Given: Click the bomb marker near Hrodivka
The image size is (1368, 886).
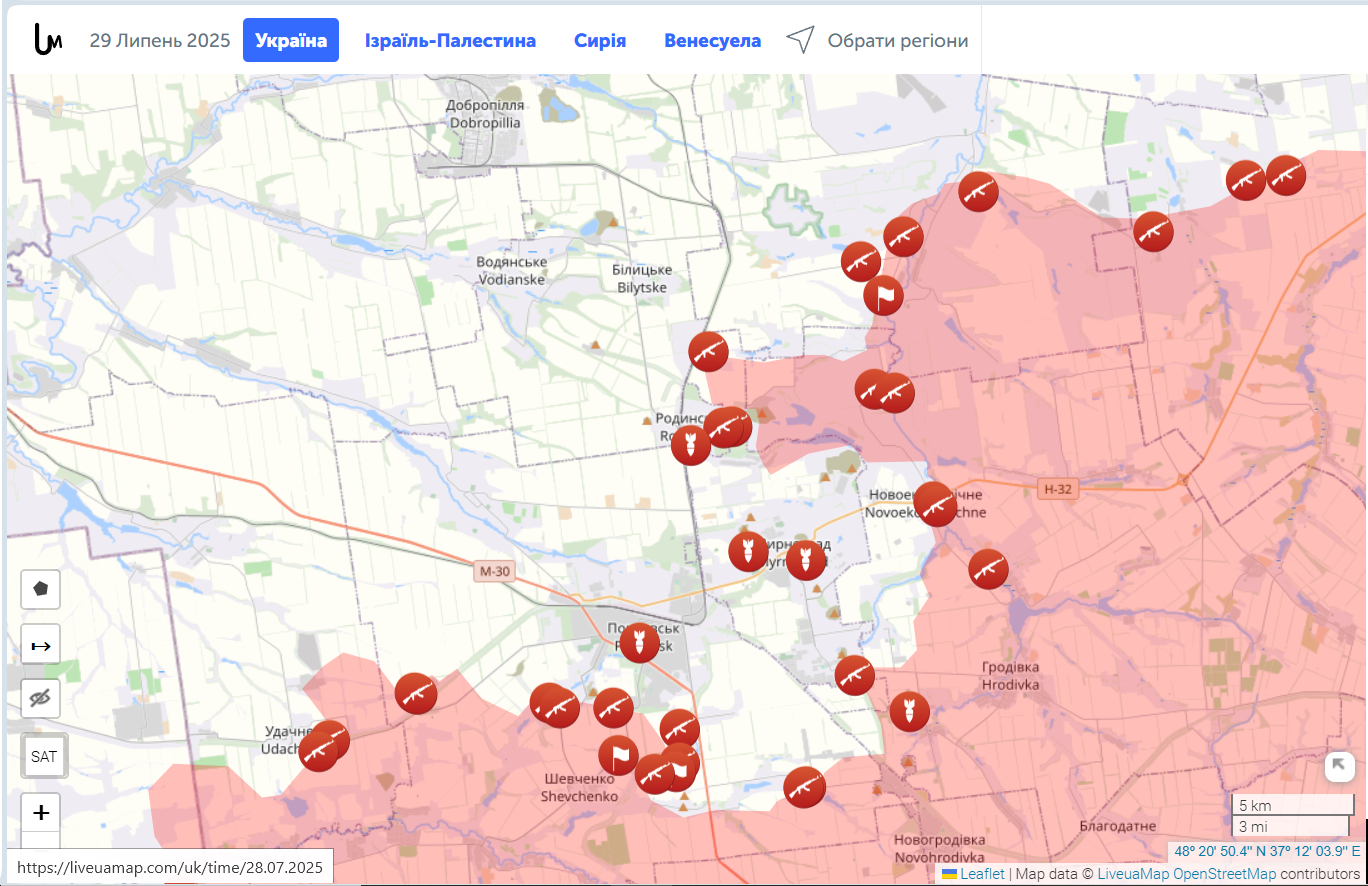Looking at the screenshot, I should tap(910, 711).
